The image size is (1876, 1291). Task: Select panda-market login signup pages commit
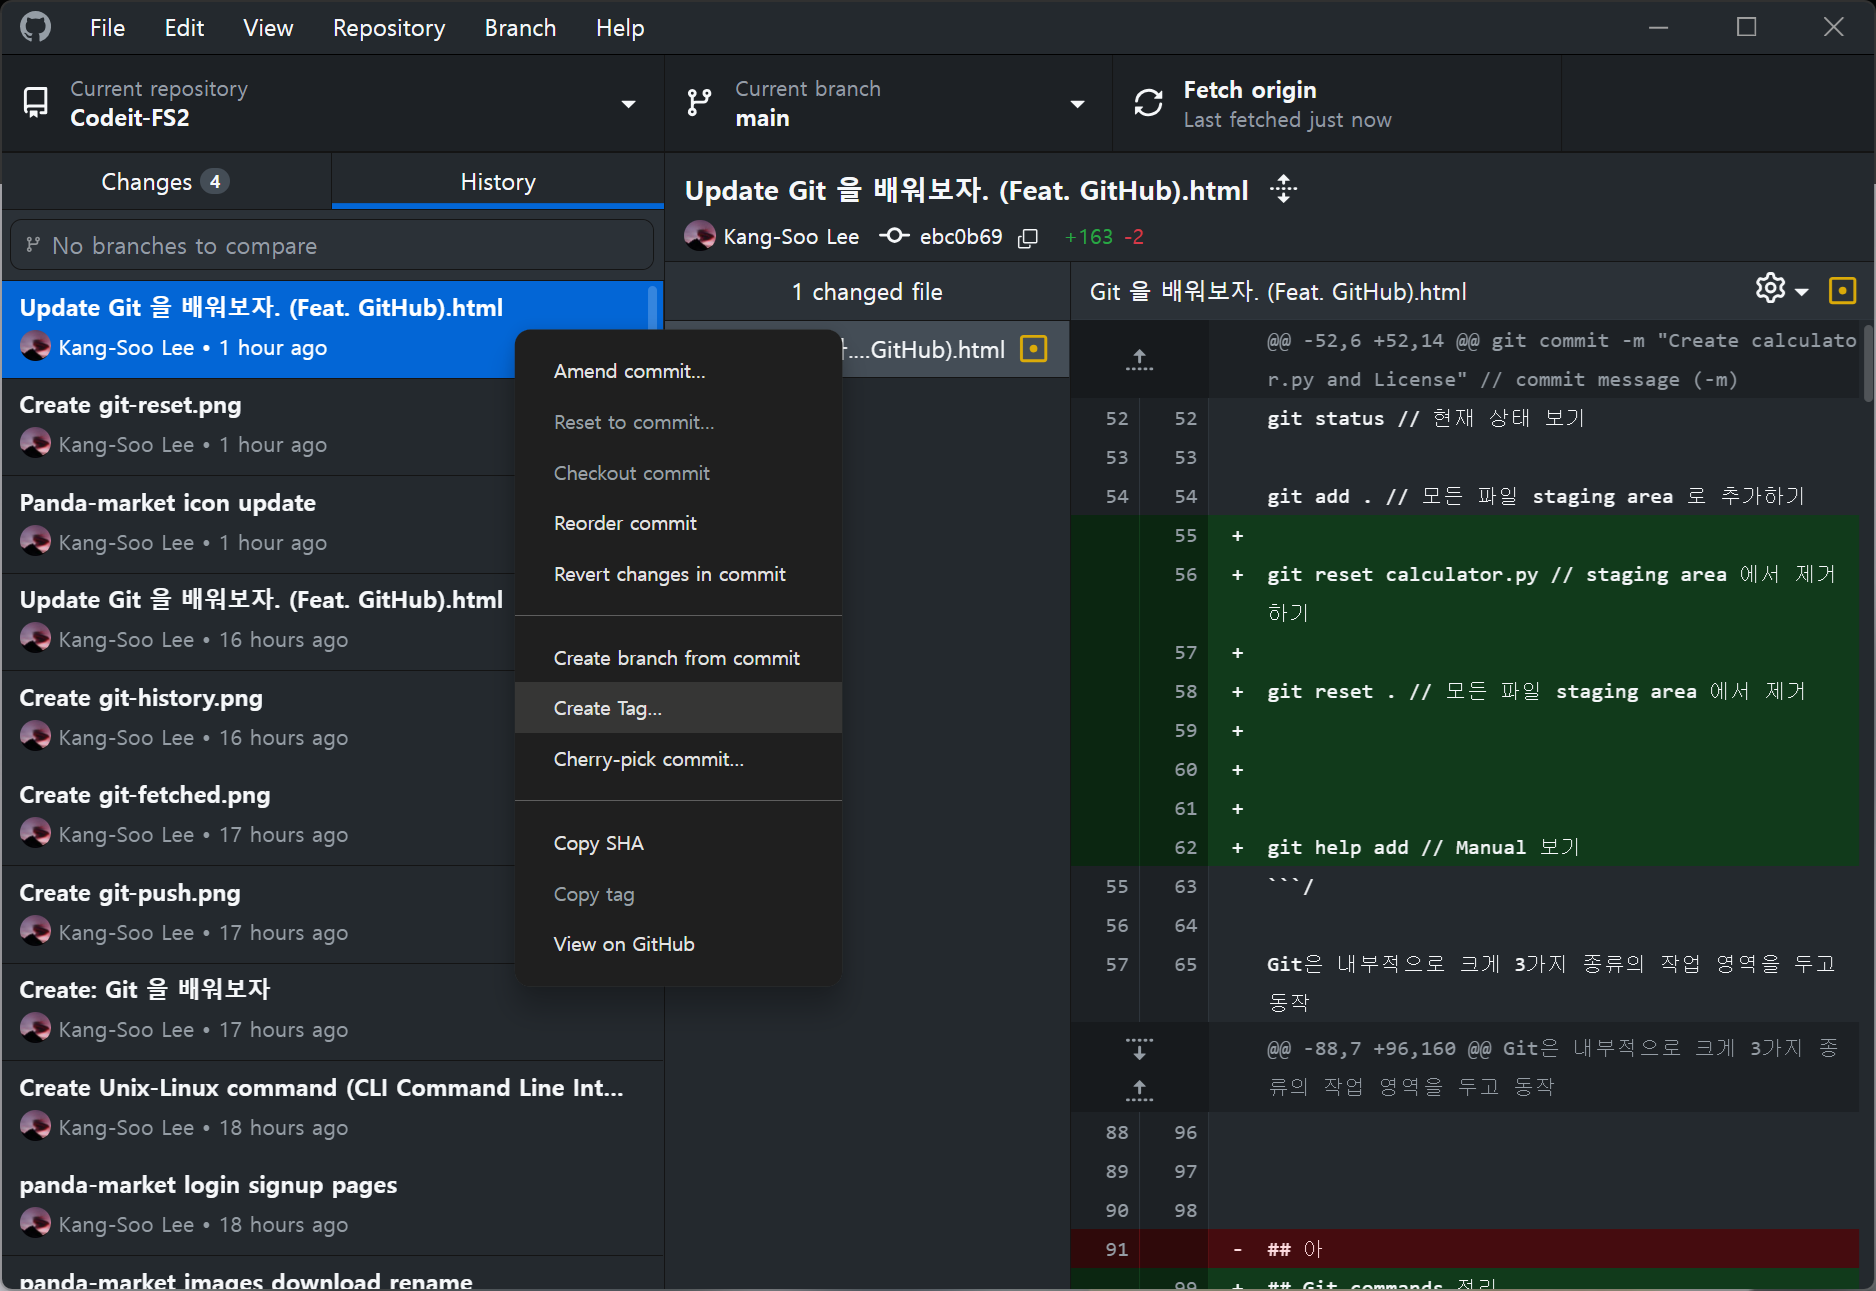point(333,1205)
